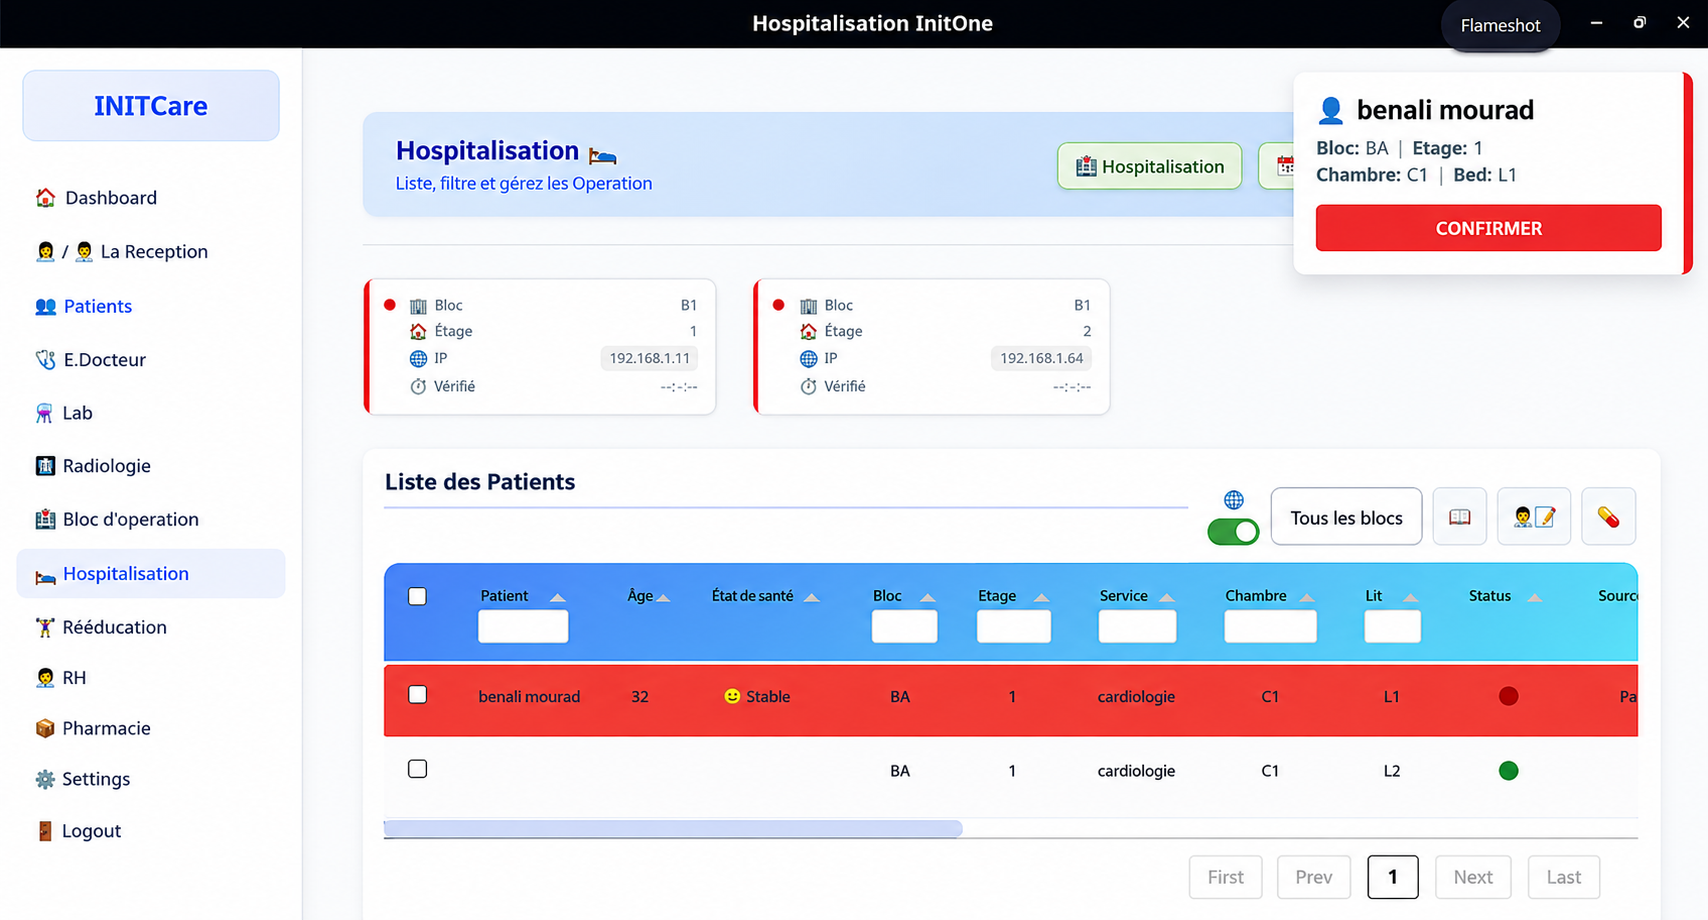1708x920 pixels.
Task: Click the user avatar icon in notification
Action: click(x=1331, y=110)
